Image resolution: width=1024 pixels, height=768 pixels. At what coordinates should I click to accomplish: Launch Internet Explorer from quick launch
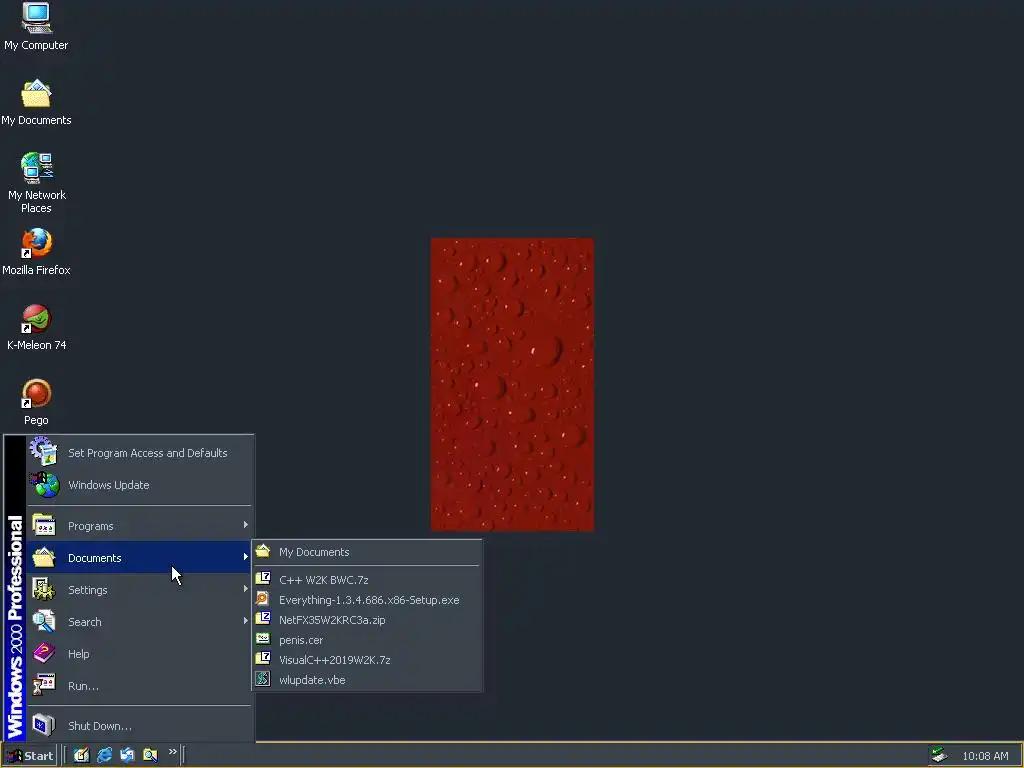tap(104, 755)
